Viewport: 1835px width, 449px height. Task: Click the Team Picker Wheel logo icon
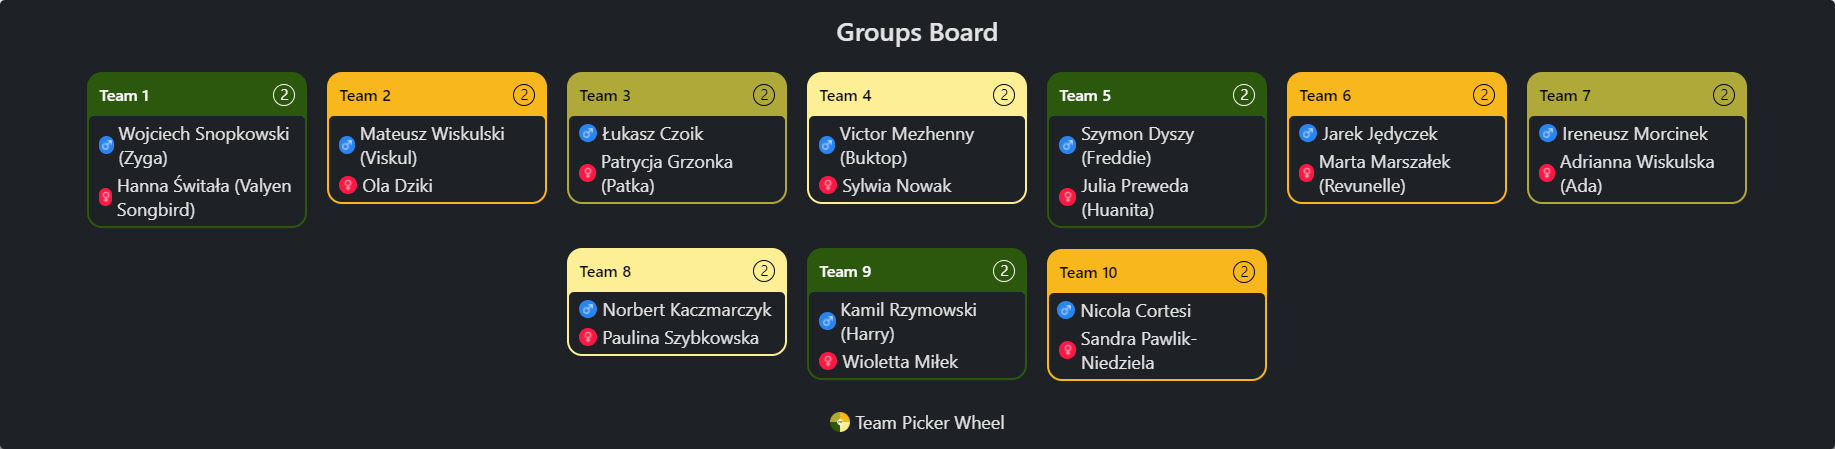pos(840,422)
